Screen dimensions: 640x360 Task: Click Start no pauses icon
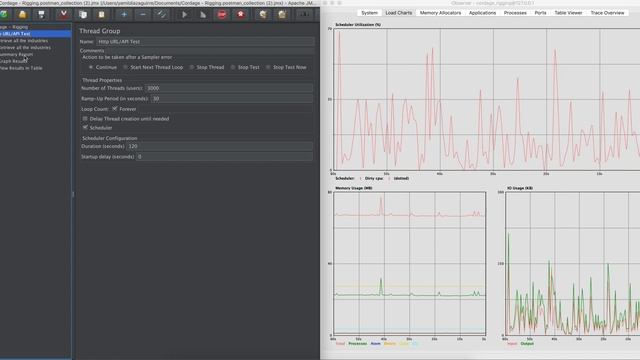[x=203, y=15]
